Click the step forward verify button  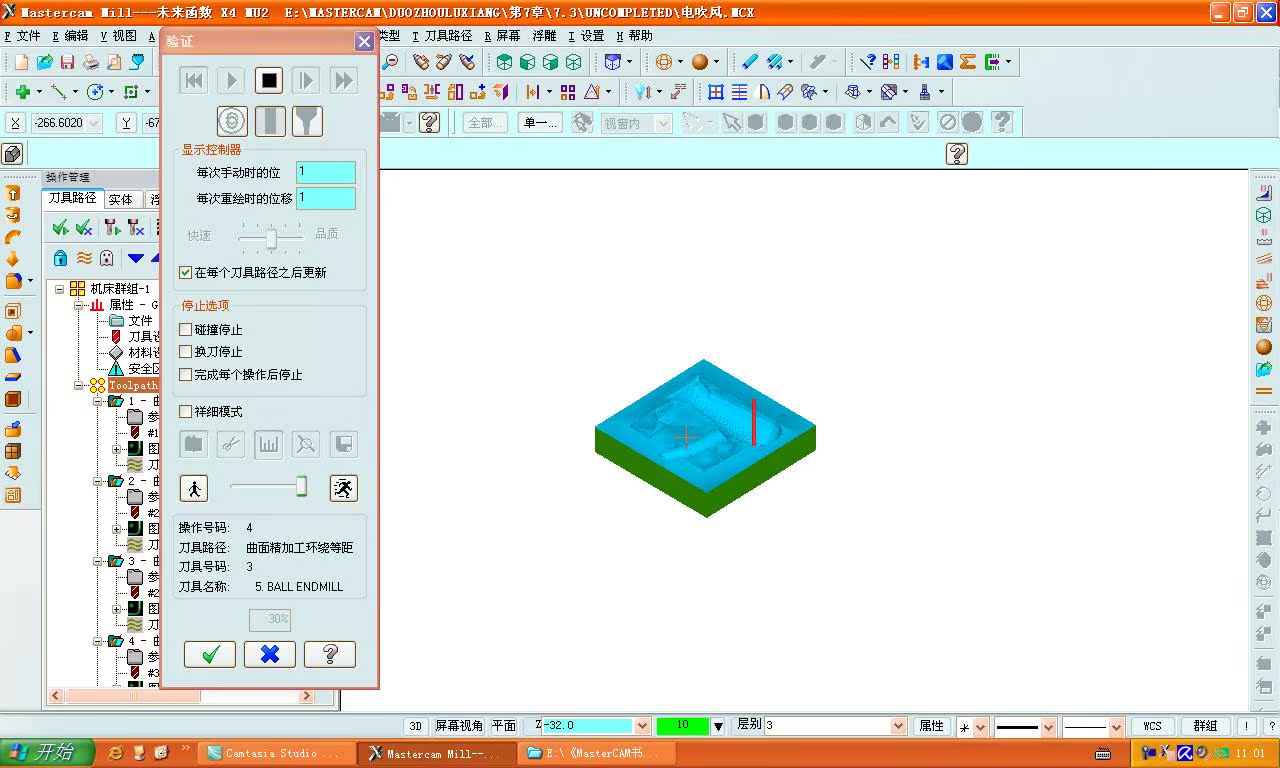pyautogui.click(x=305, y=80)
